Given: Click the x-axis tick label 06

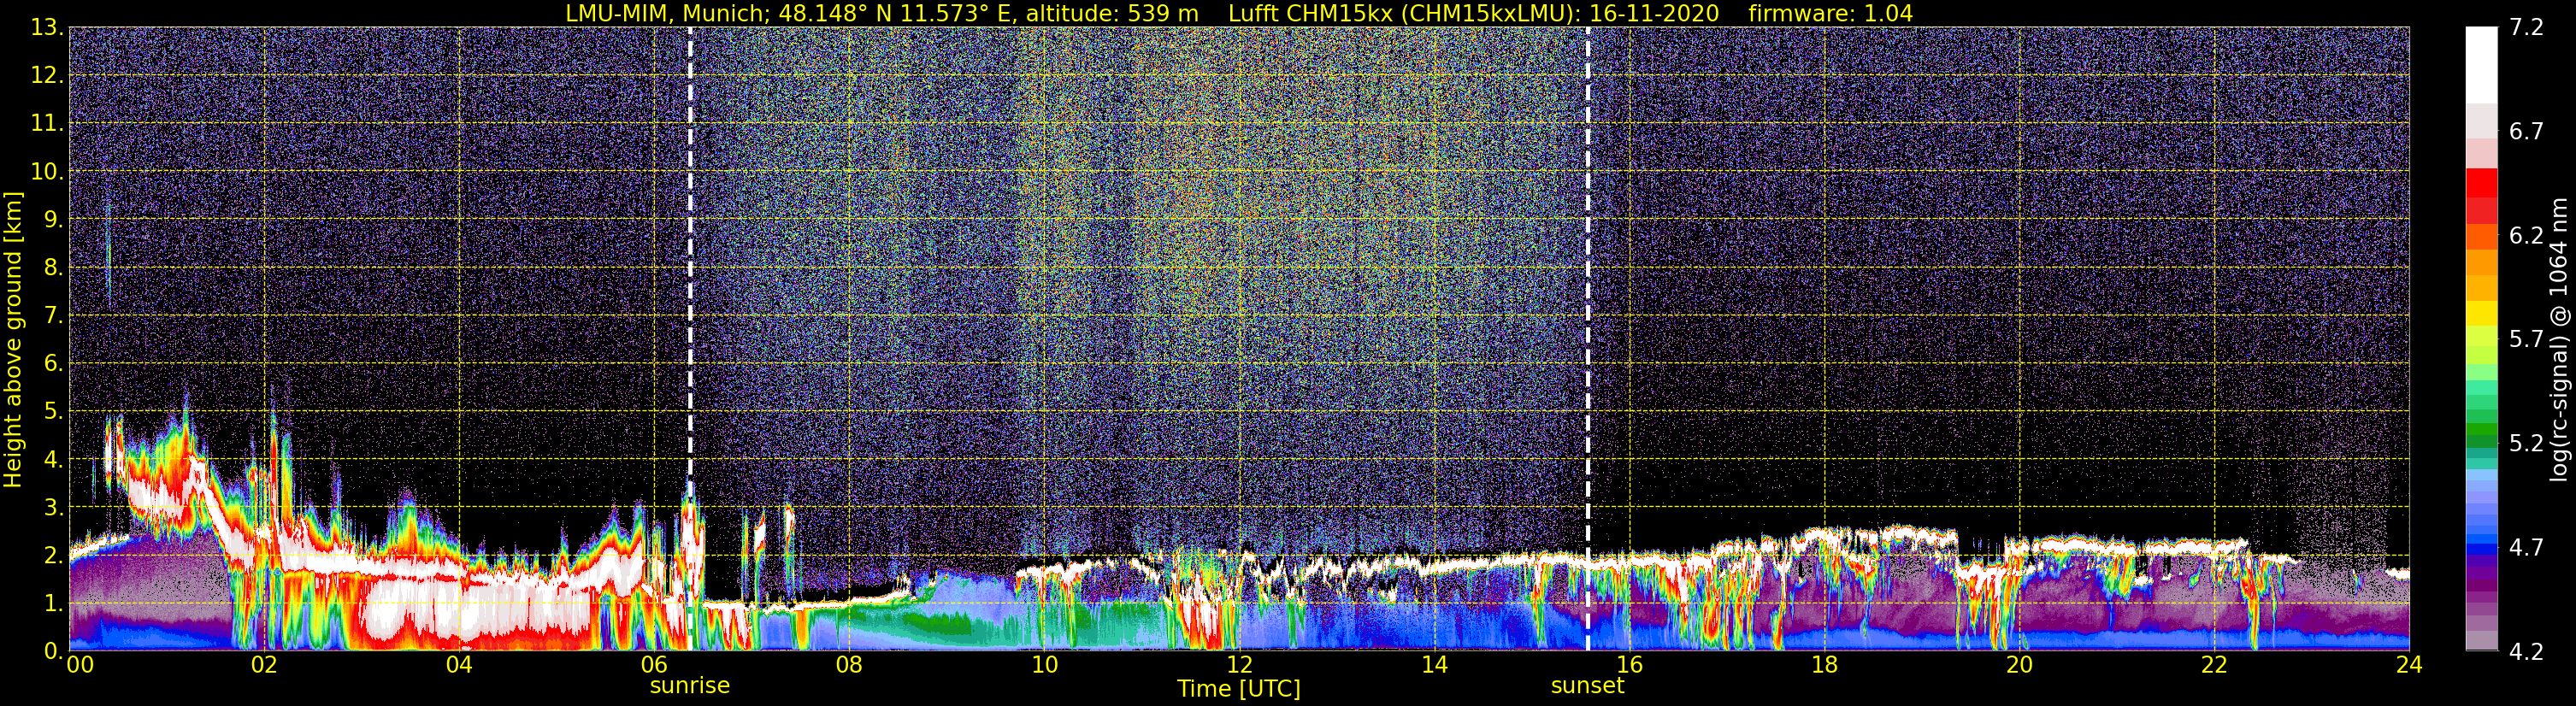Looking at the screenshot, I should point(654,666).
